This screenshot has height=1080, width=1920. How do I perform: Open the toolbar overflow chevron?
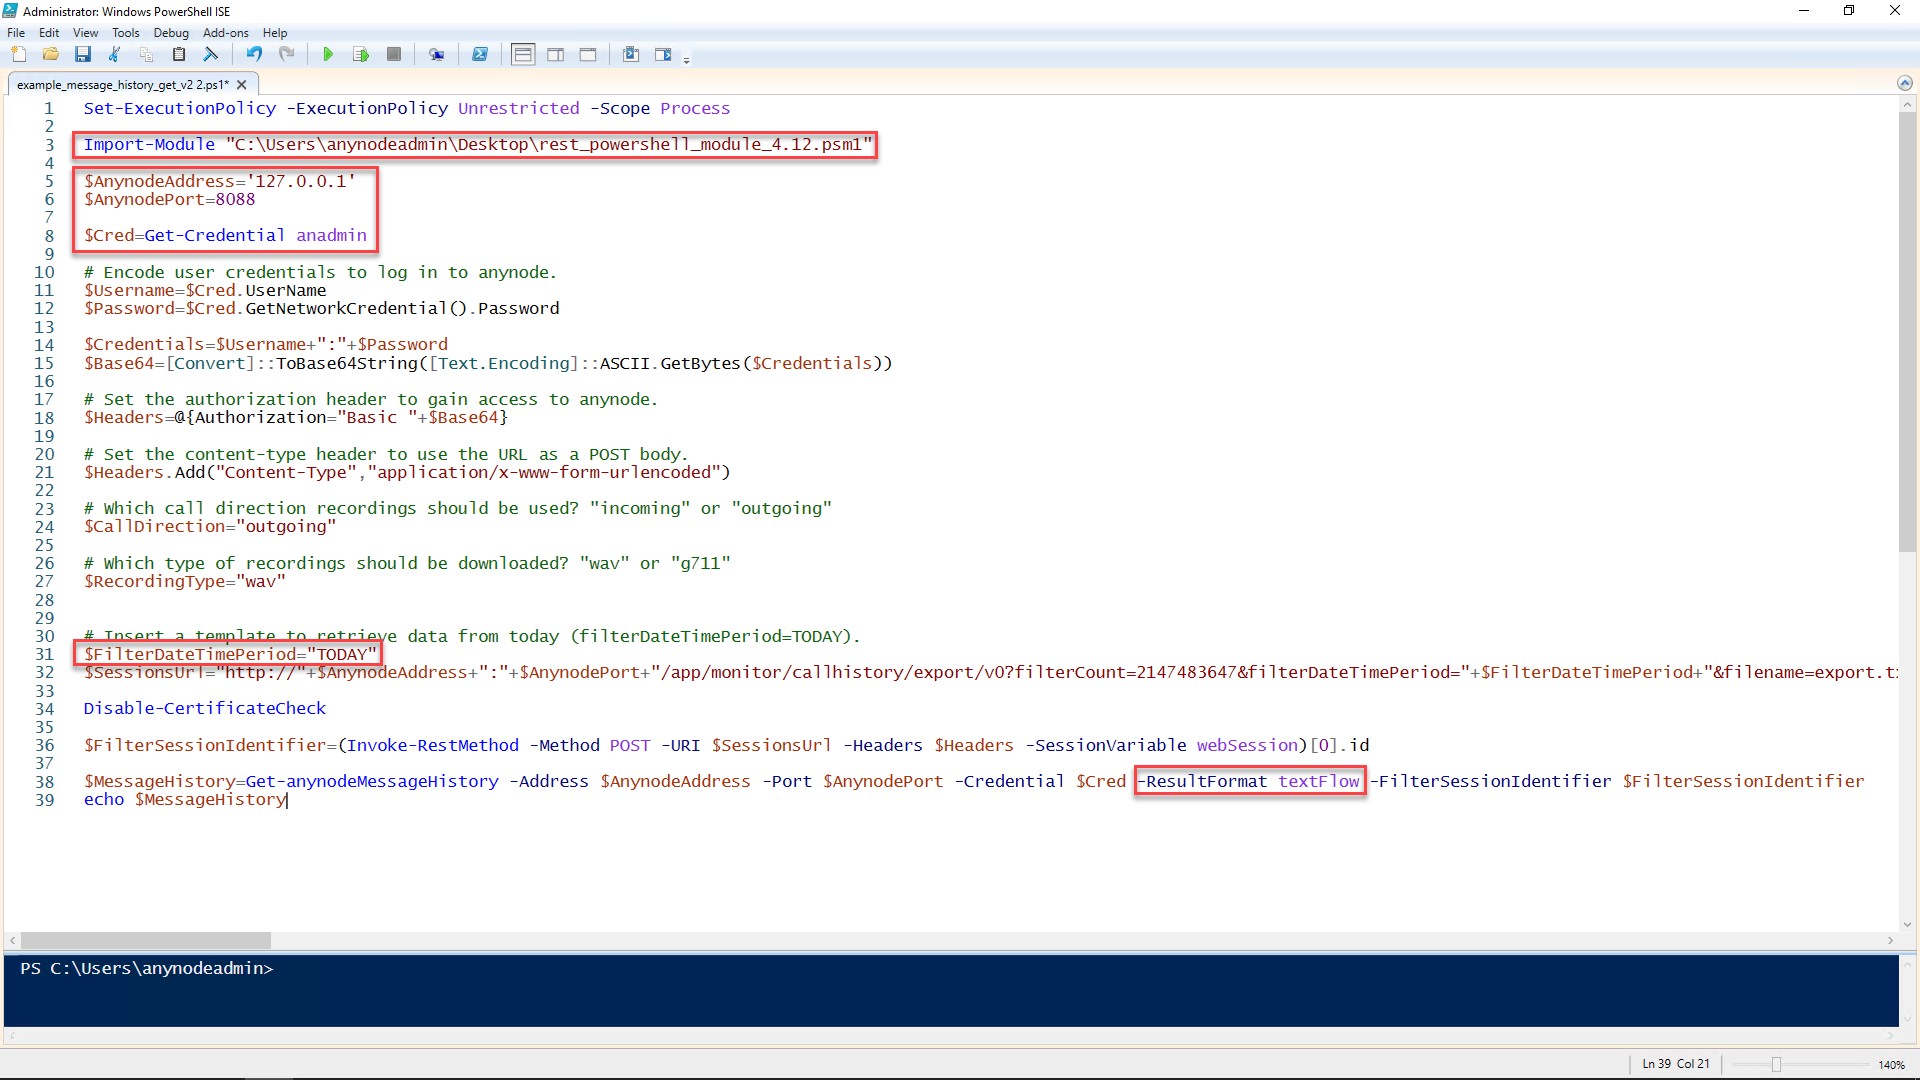coord(688,58)
